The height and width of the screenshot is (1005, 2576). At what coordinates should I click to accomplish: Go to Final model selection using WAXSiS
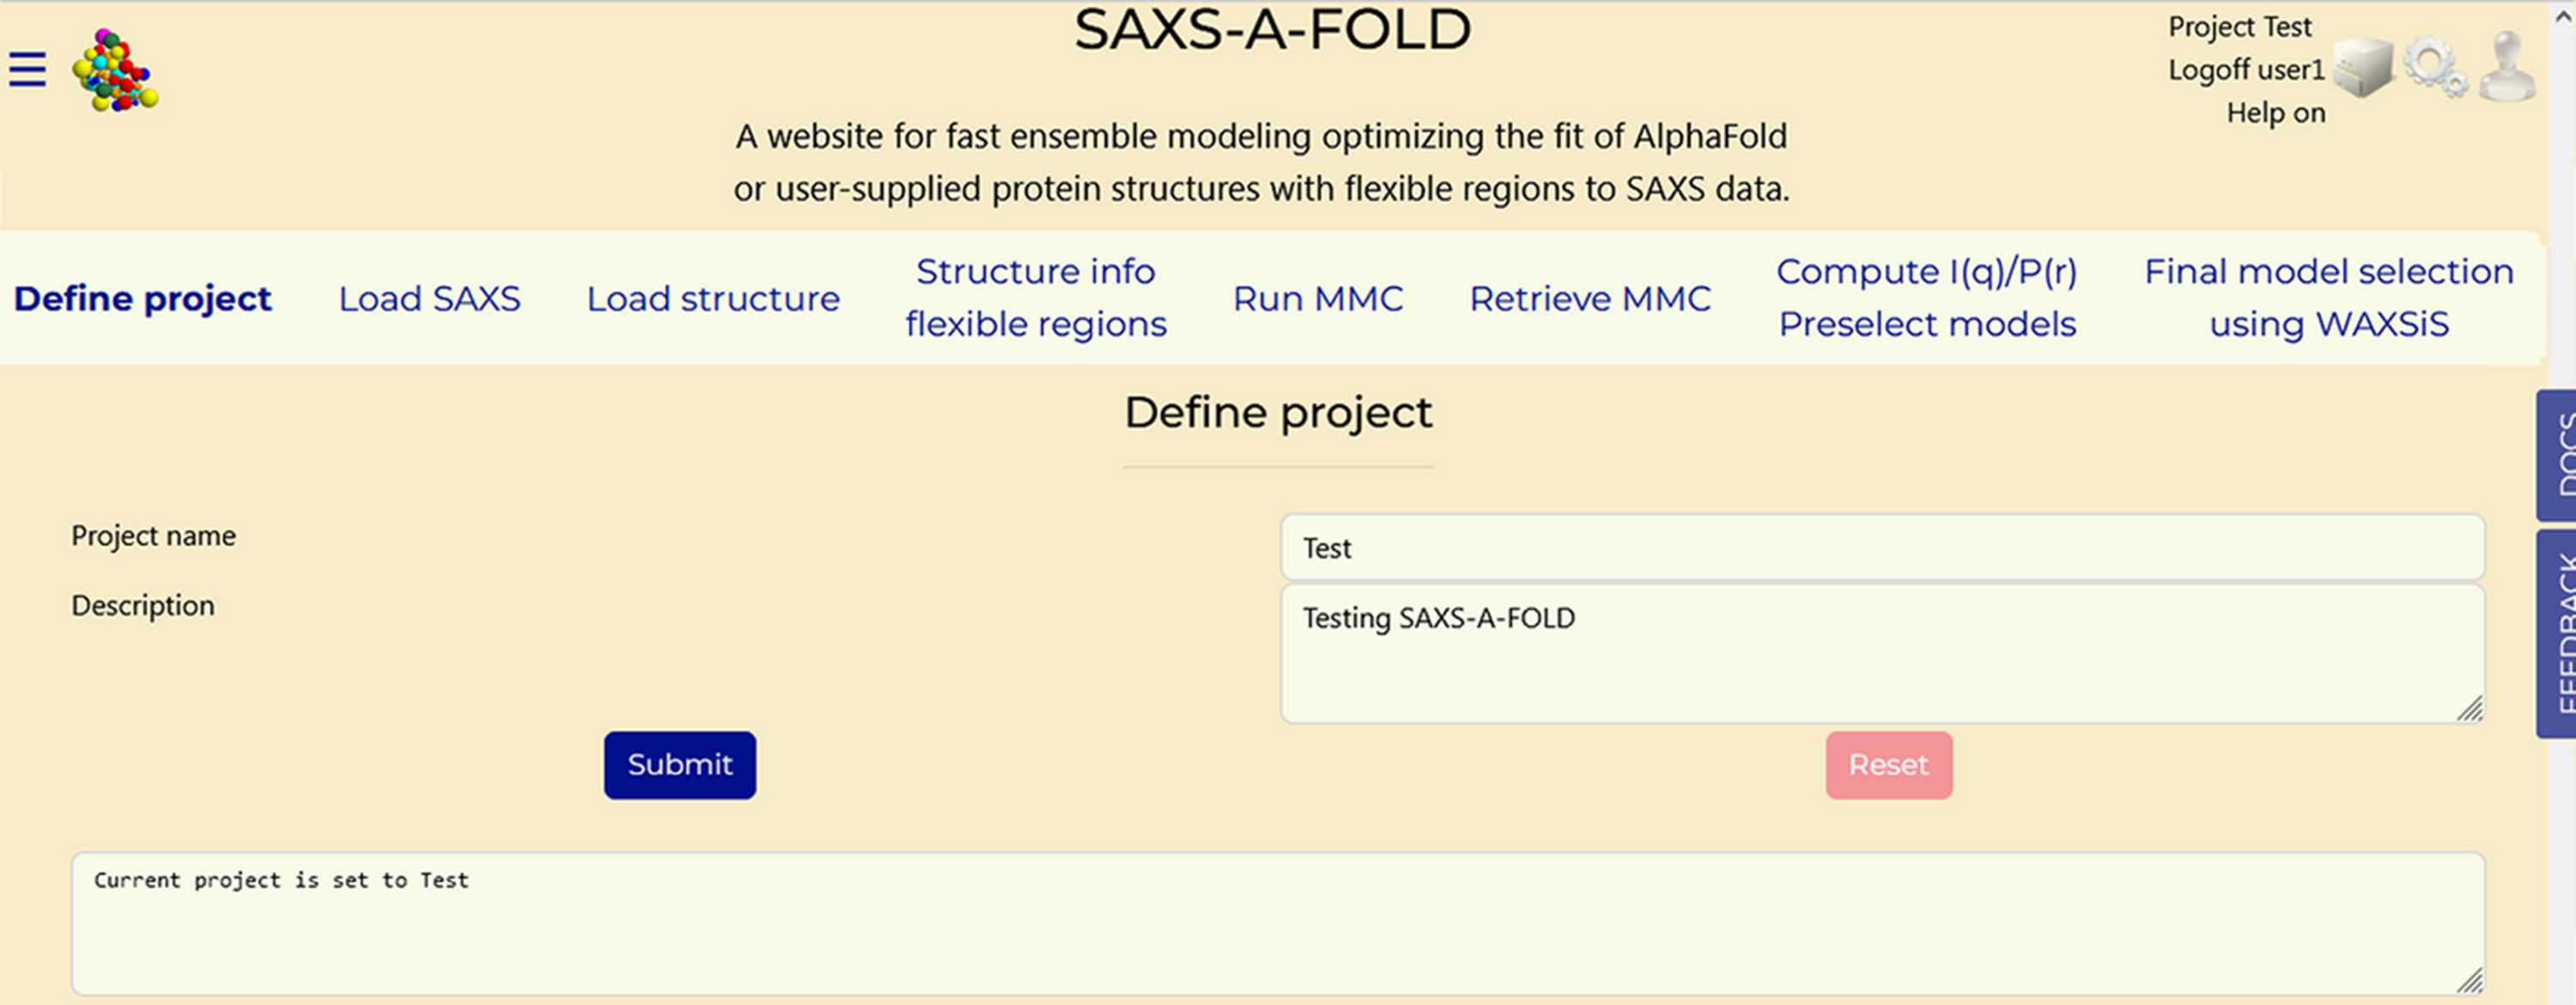2329,297
